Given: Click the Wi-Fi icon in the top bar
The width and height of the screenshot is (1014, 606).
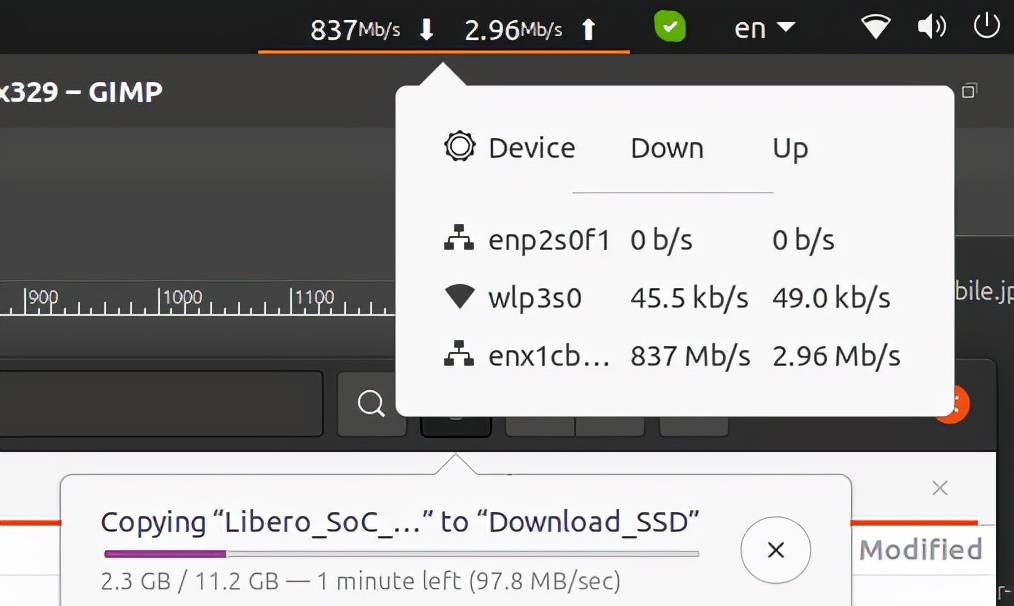Looking at the screenshot, I should (874, 28).
